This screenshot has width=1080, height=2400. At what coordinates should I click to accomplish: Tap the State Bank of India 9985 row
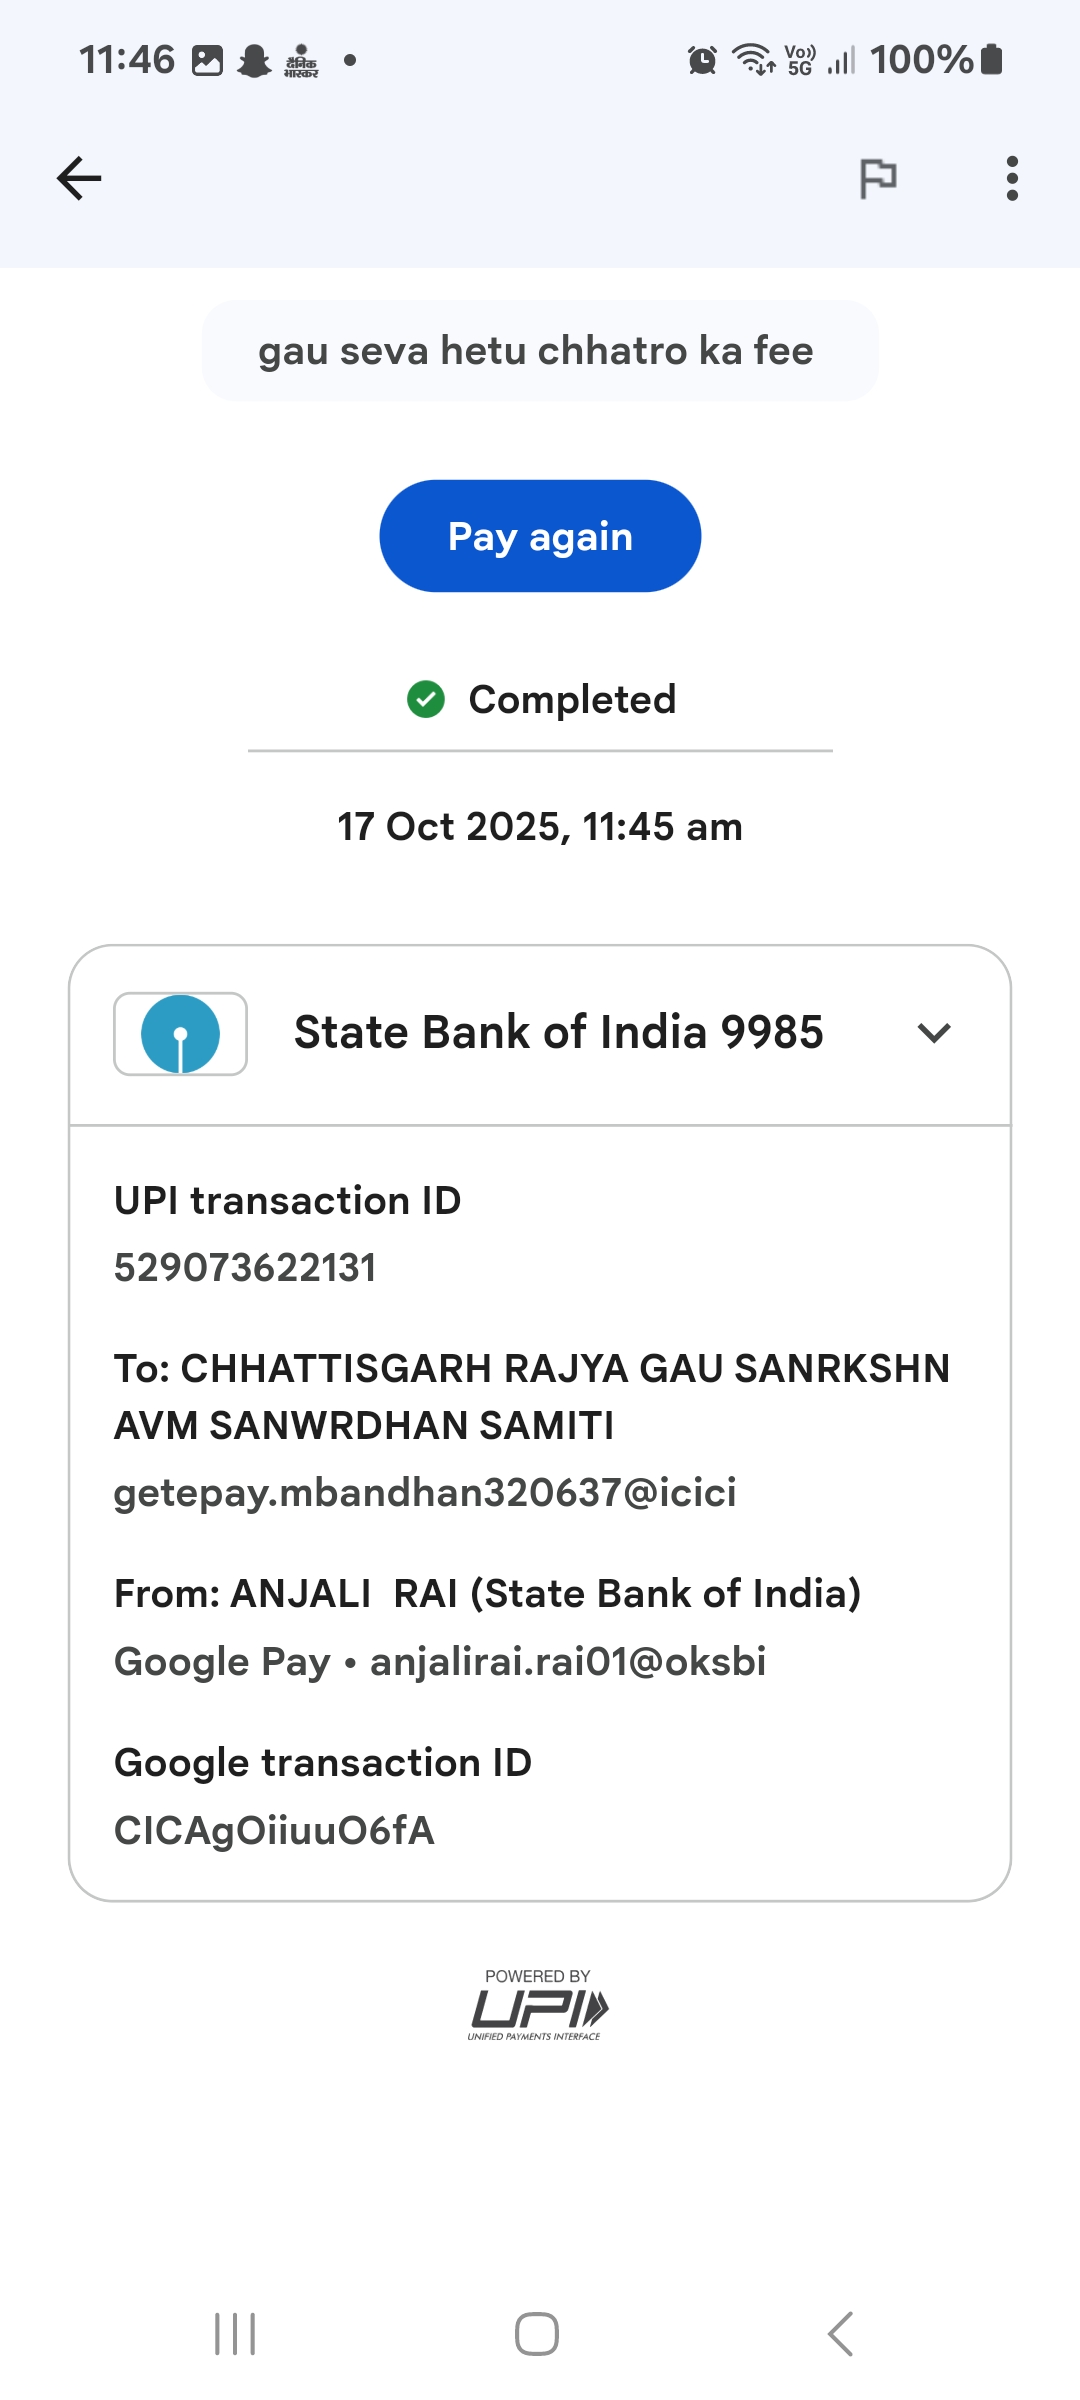(558, 1033)
